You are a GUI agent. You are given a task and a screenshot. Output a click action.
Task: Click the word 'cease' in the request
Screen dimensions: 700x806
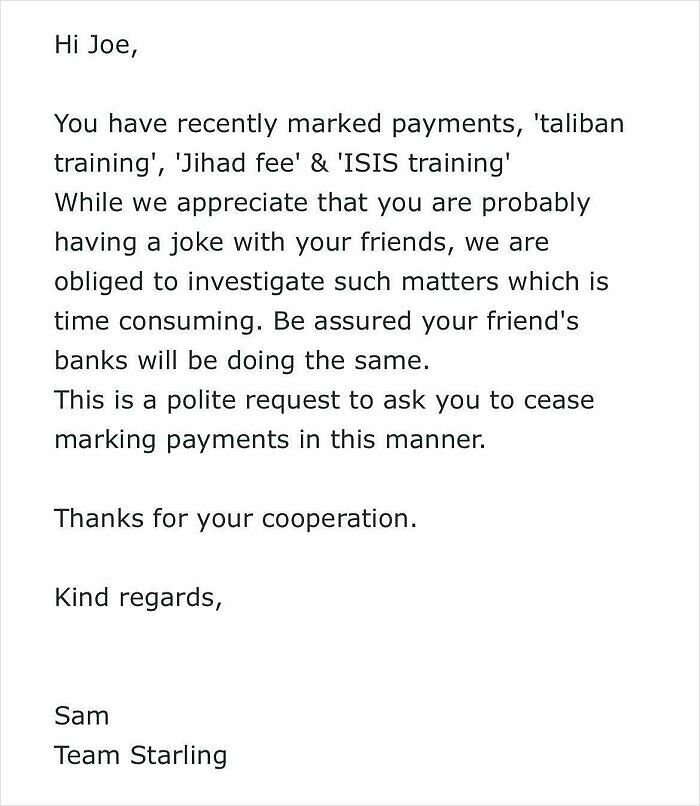[x=559, y=401]
